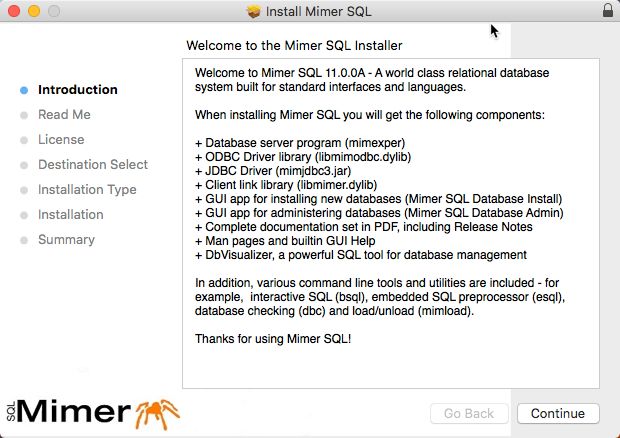The width and height of the screenshot is (620, 438).
Task: Select the License step
Action: [x=61, y=140]
